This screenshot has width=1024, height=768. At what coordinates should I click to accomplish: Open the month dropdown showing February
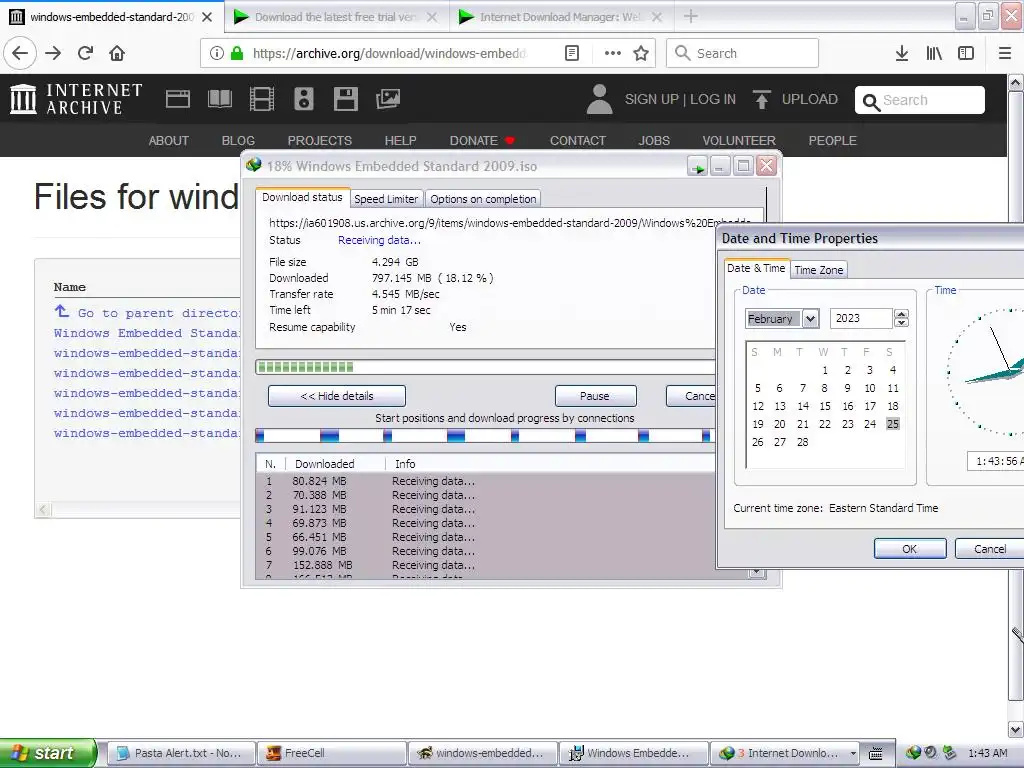coord(810,319)
